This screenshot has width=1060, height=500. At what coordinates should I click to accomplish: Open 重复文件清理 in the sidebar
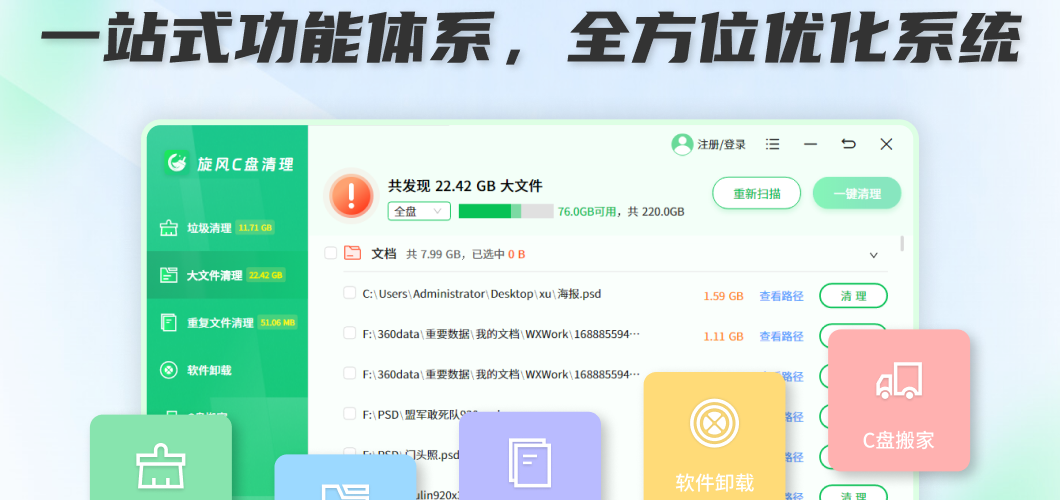coord(227,322)
